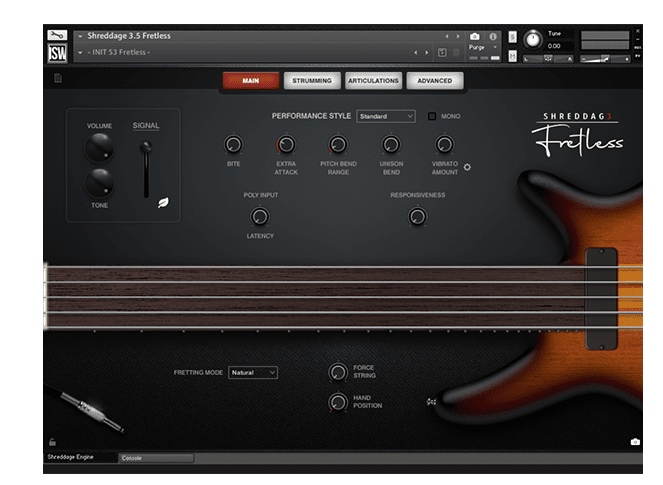Screen dimensions: 663x485
Task: Enable the MONO checkbox
Action: point(432,116)
